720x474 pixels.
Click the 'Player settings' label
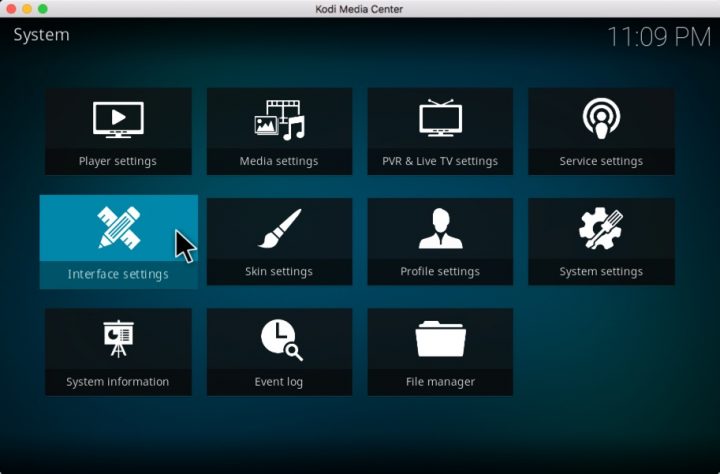pyautogui.click(x=118, y=162)
